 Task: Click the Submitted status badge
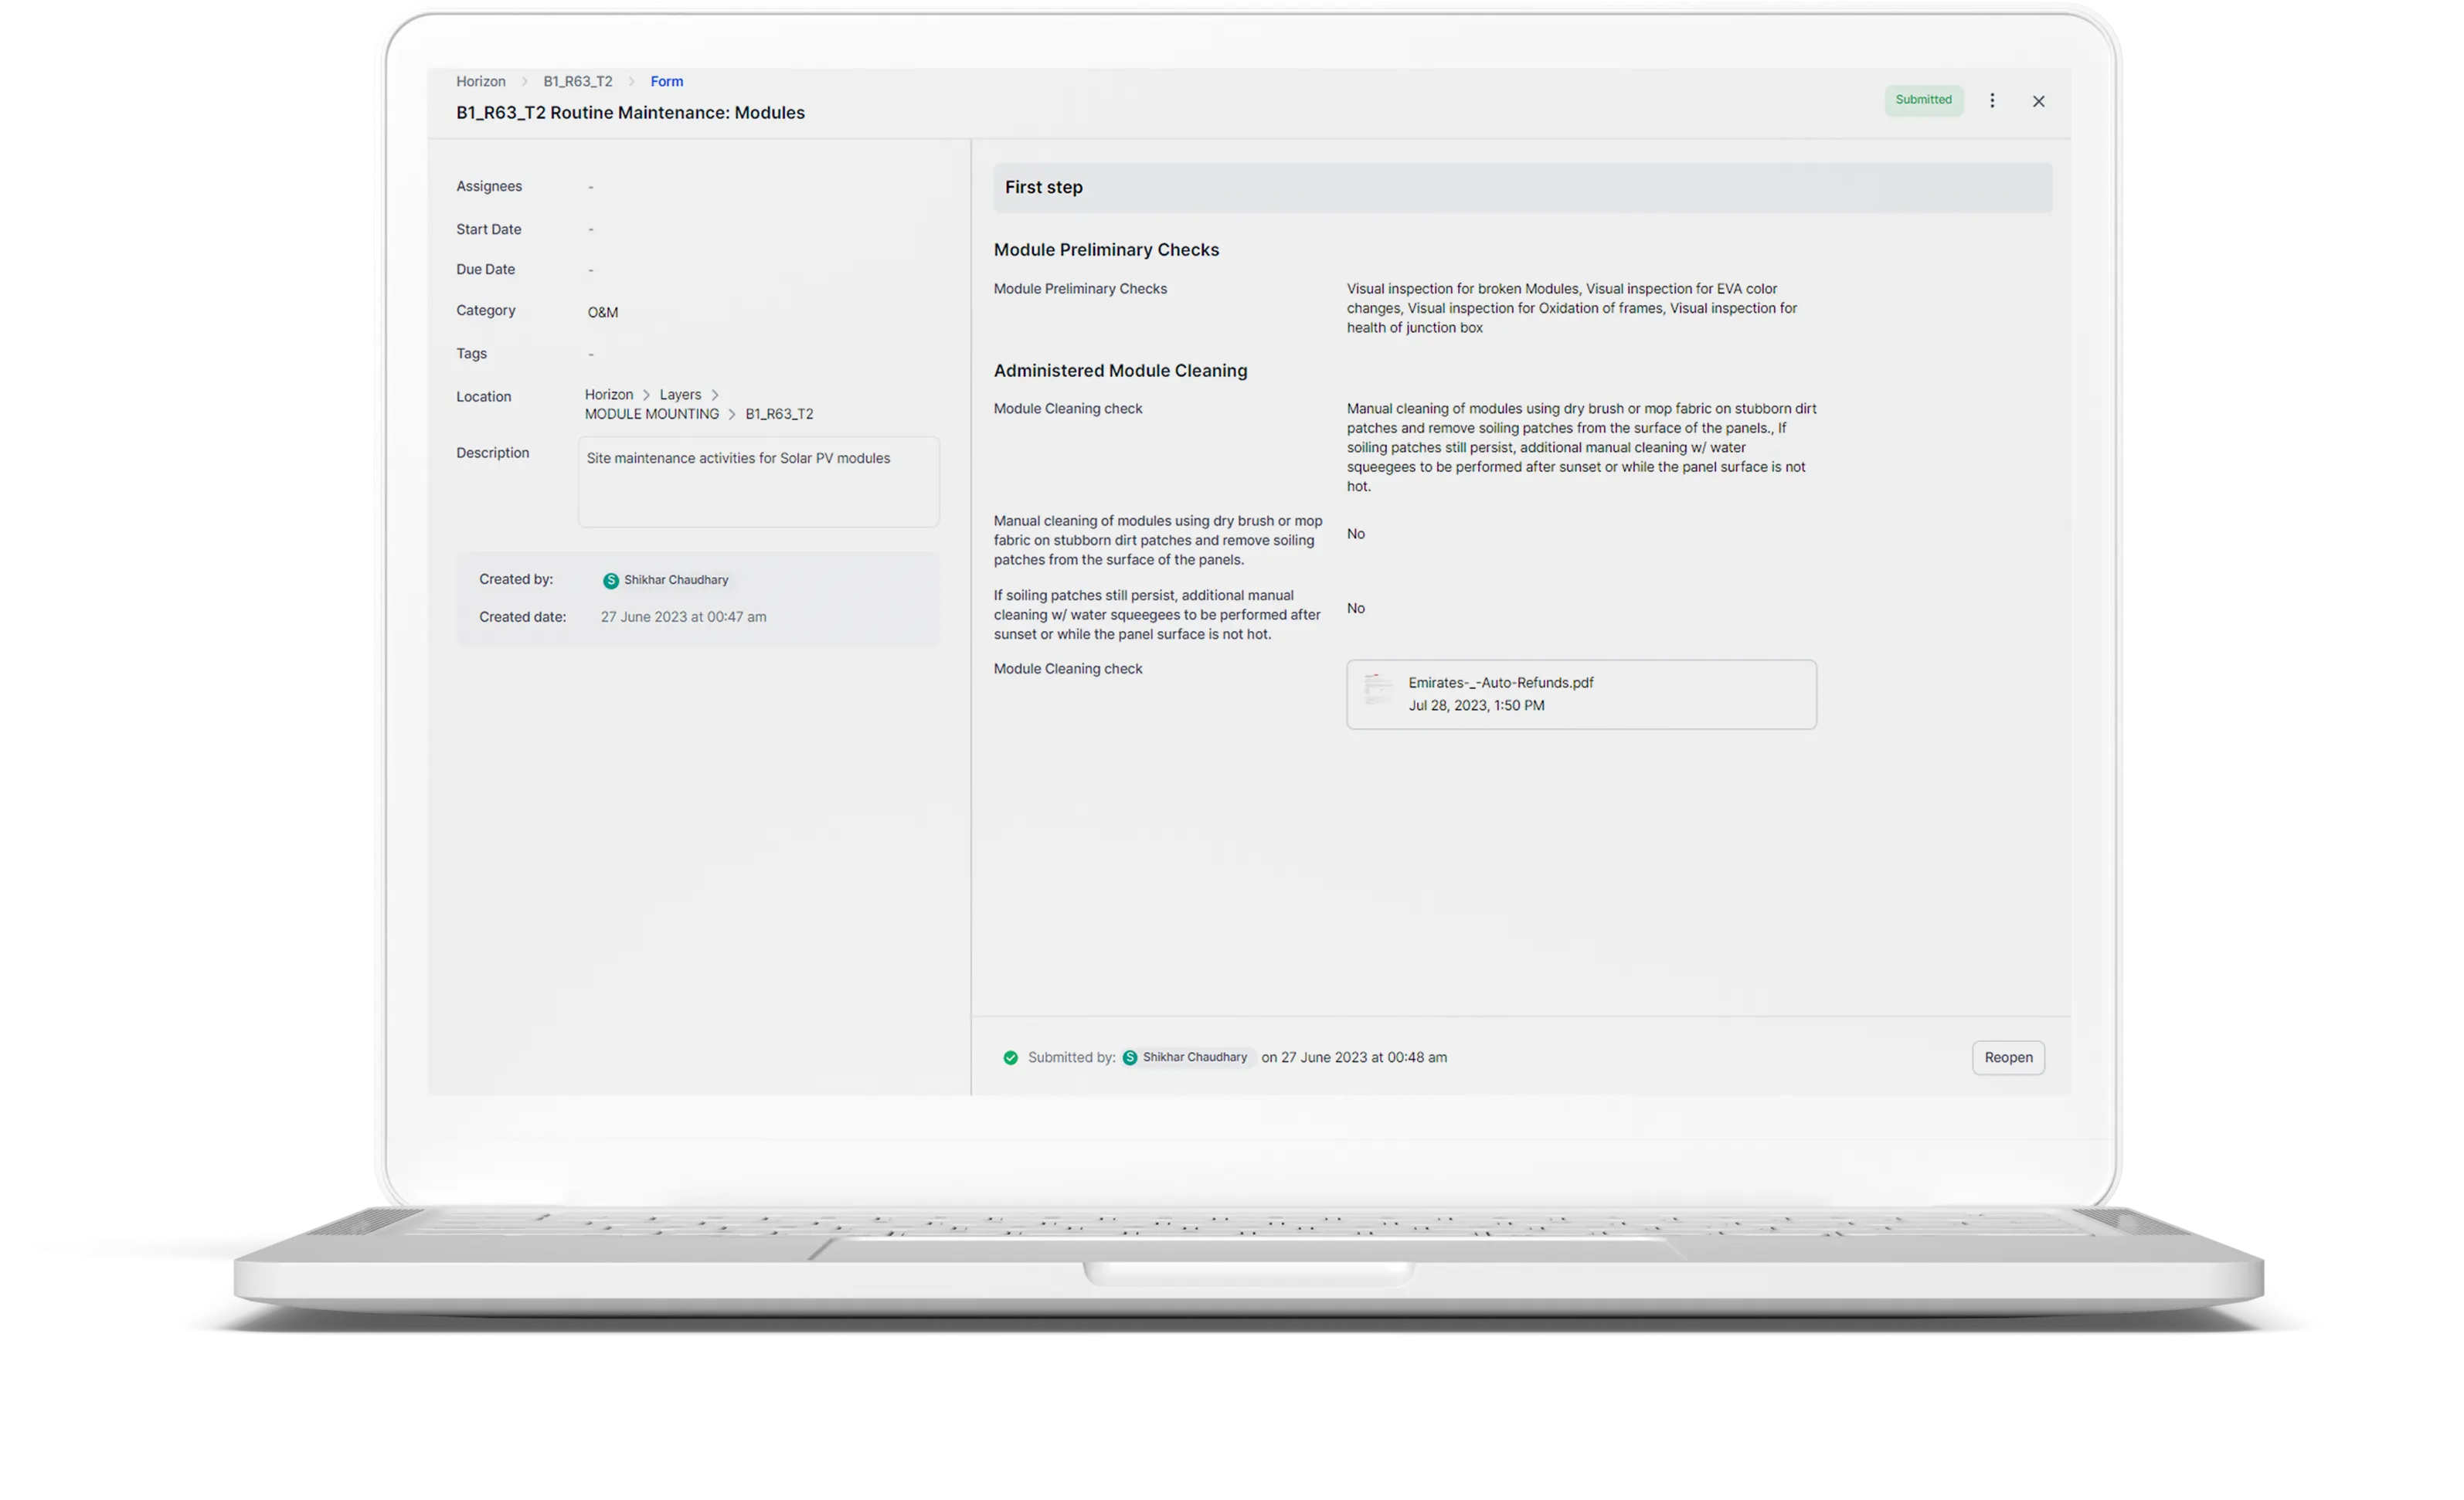(x=1922, y=100)
